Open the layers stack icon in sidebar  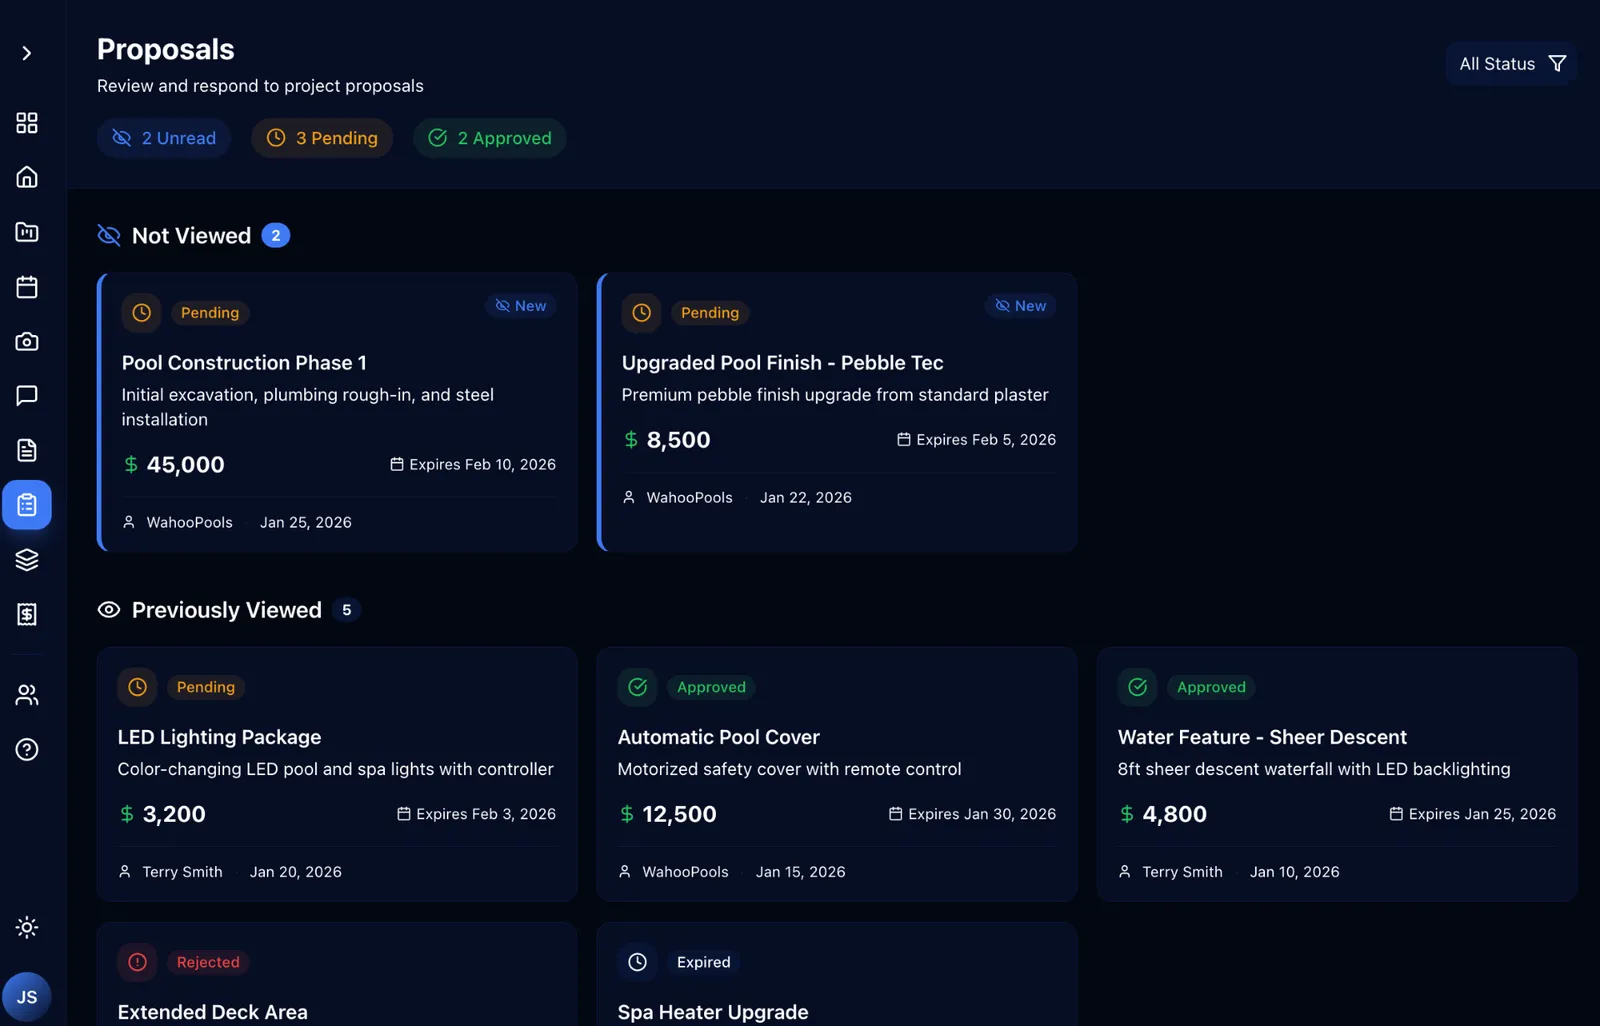click(x=27, y=559)
